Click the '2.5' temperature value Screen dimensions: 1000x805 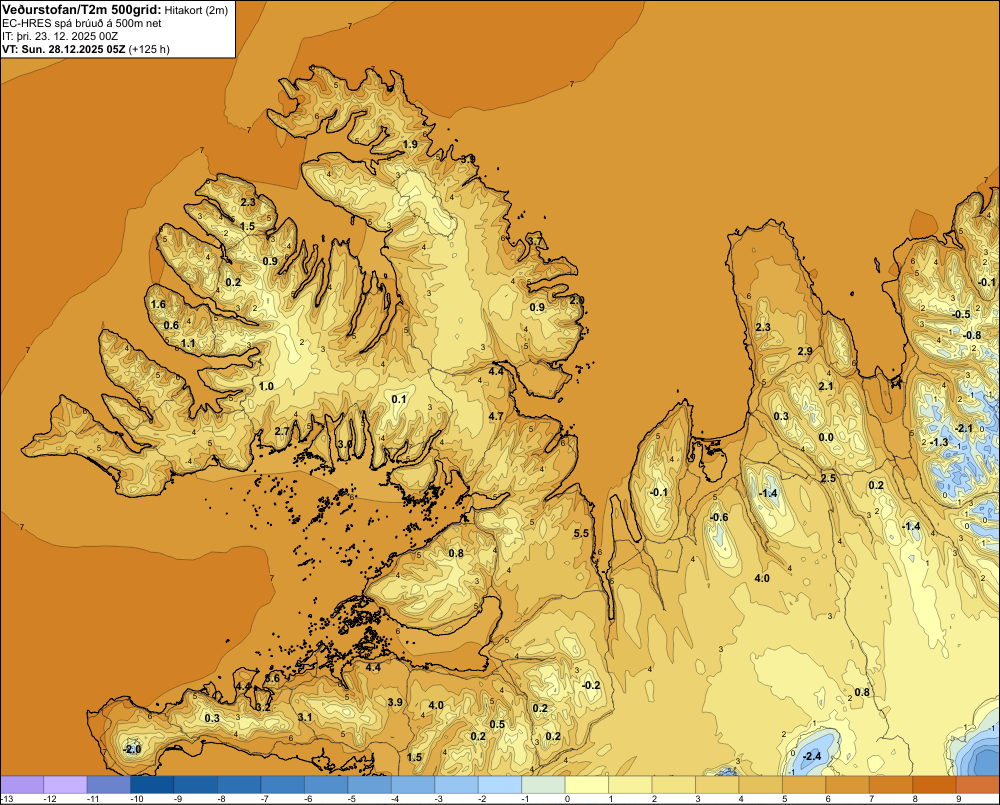tap(828, 478)
